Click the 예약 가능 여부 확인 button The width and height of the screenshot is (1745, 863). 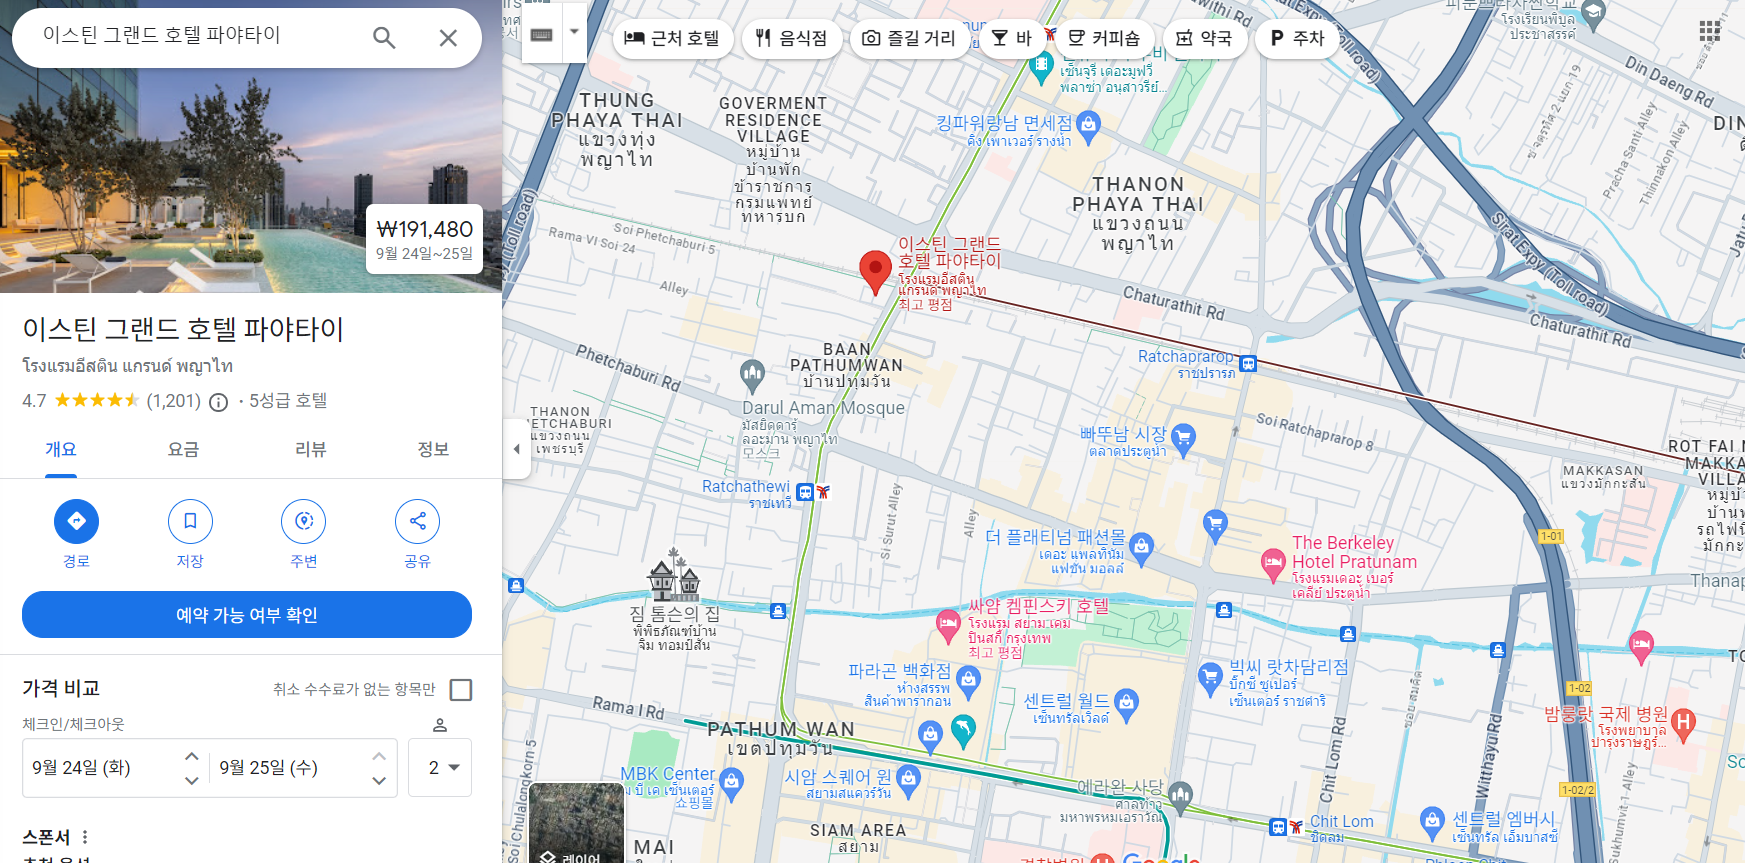pyautogui.click(x=247, y=614)
